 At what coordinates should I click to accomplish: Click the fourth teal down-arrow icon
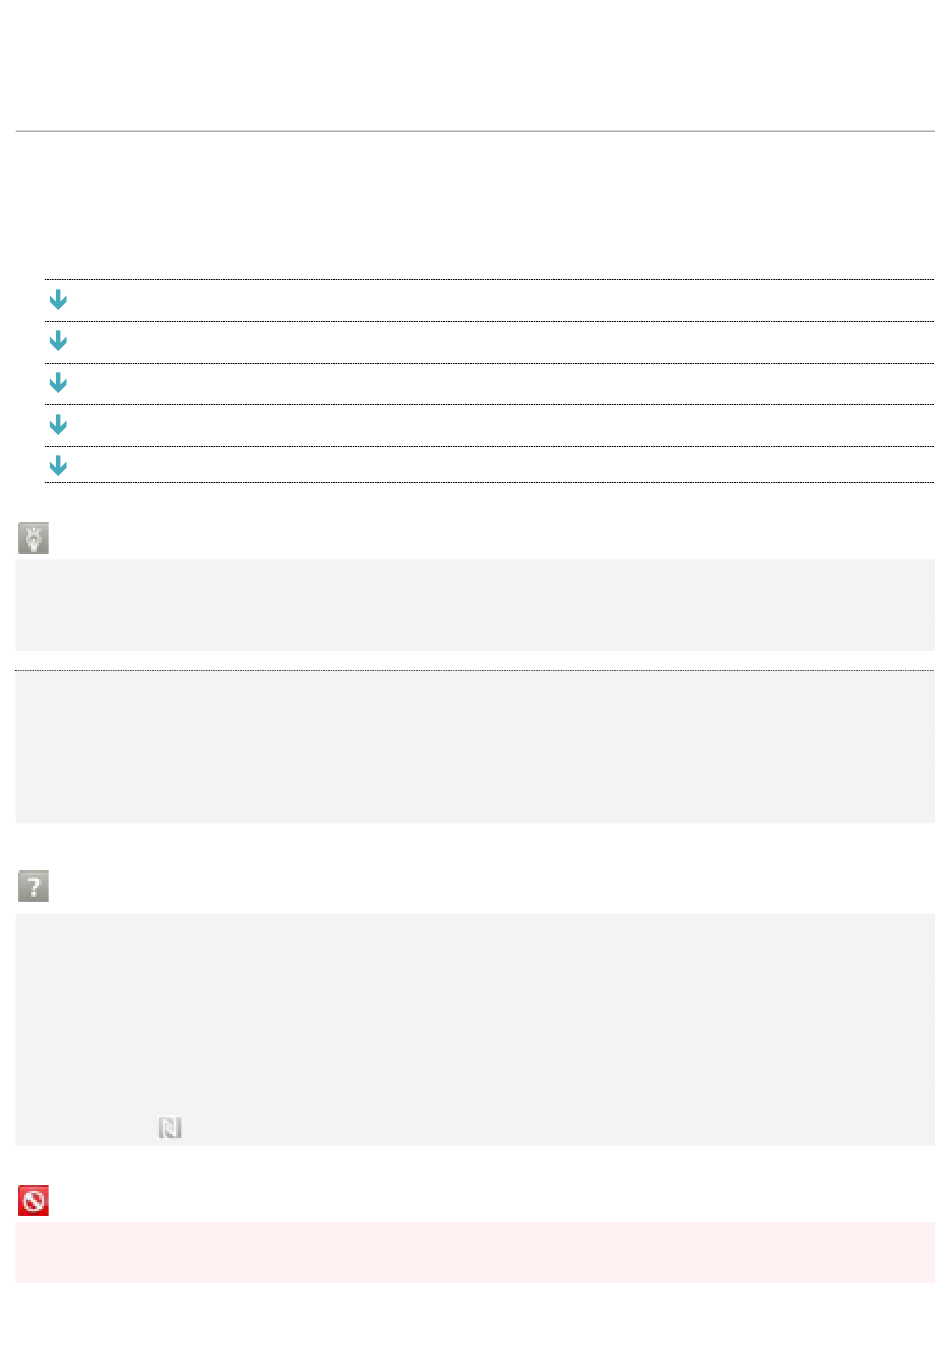coord(58,425)
